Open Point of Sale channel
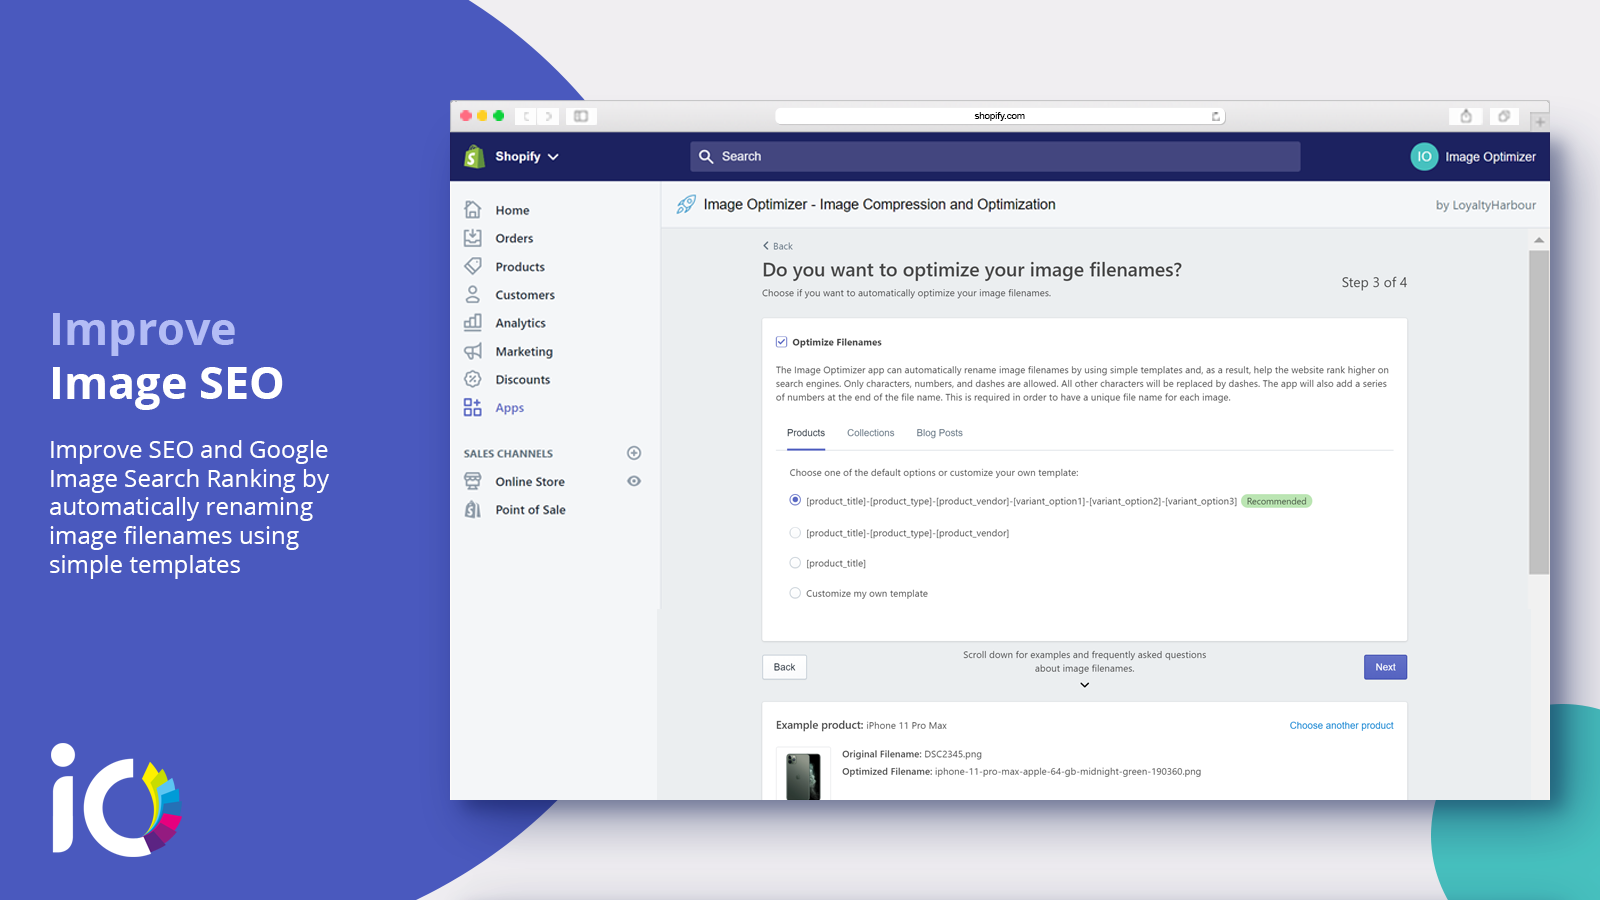This screenshot has height=900, width=1600. pos(530,510)
